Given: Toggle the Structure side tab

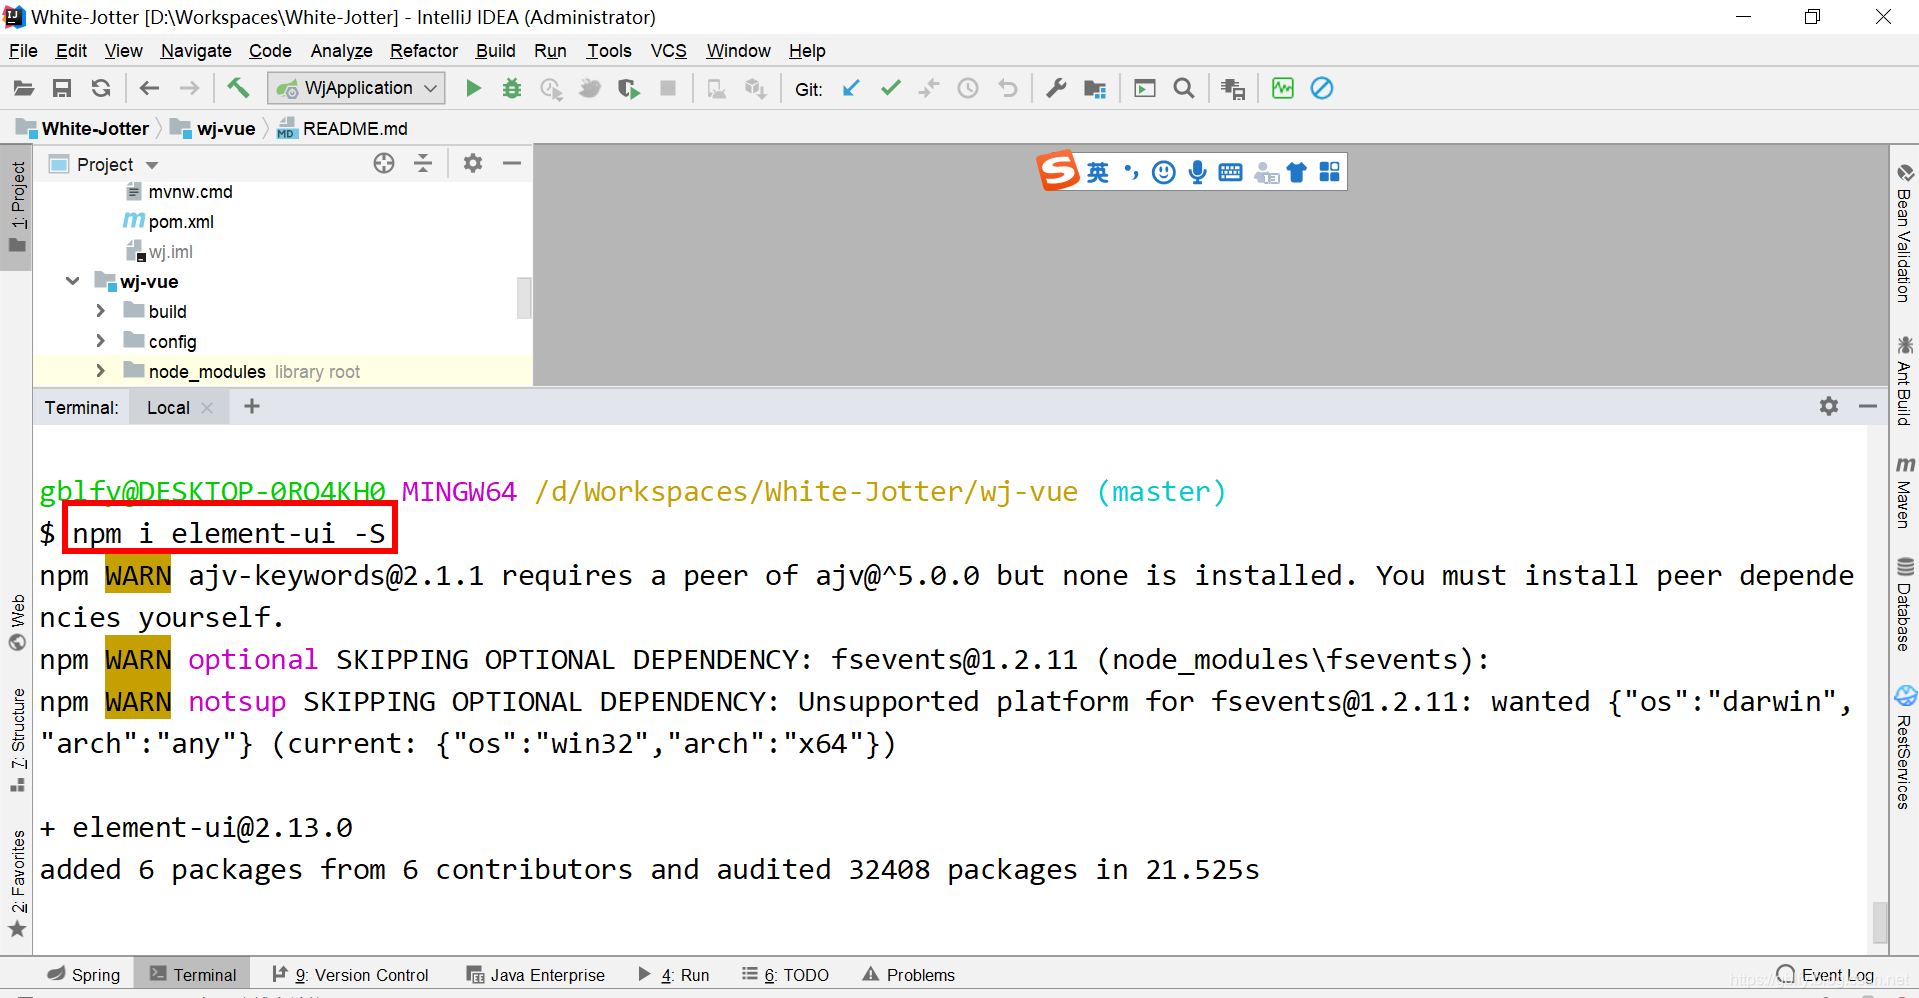Looking at the screenshot, I should click(x=17, y=740).
